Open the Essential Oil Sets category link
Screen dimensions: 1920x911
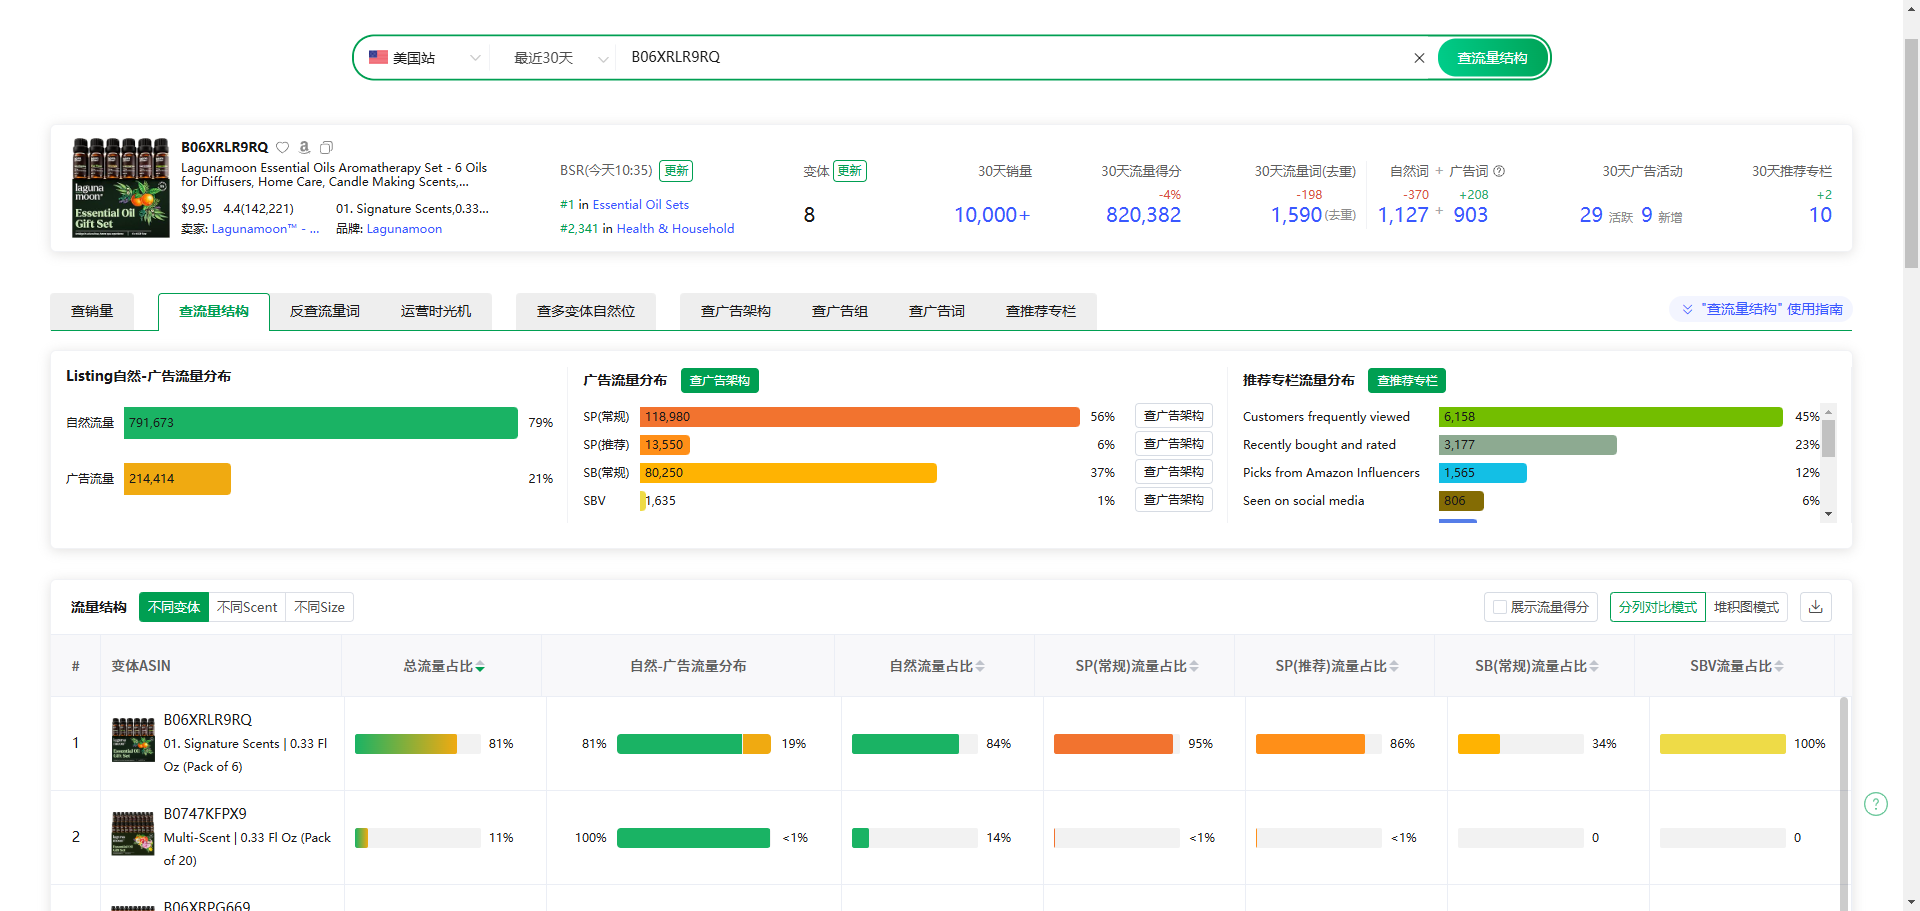(x=641, y=205)
